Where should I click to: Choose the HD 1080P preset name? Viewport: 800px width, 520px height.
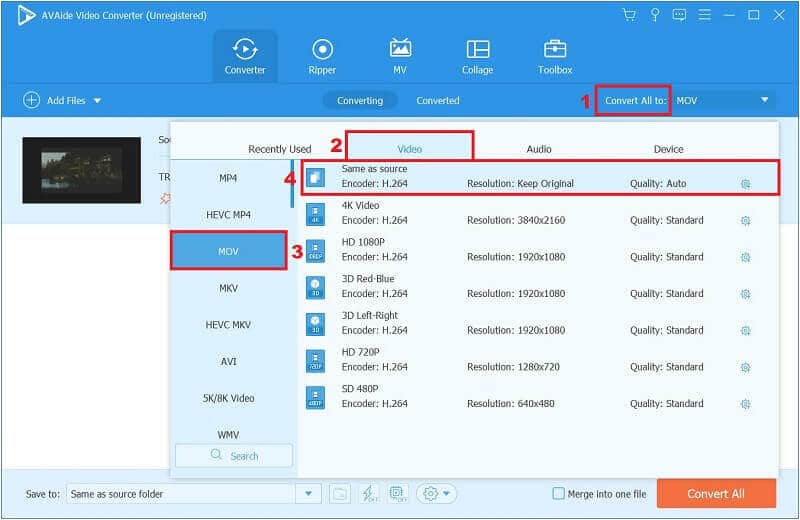pos(363,242)
